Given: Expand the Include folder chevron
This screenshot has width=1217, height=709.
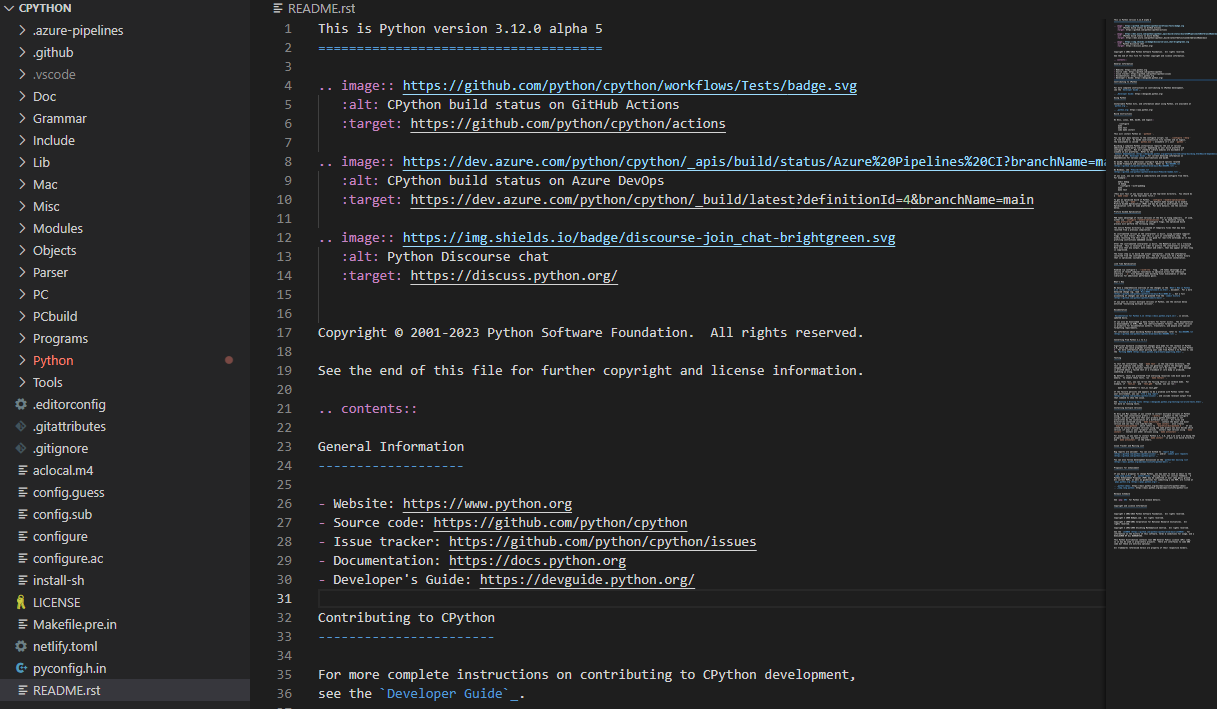Looking at the screenshot, I should tap(22, 140).
